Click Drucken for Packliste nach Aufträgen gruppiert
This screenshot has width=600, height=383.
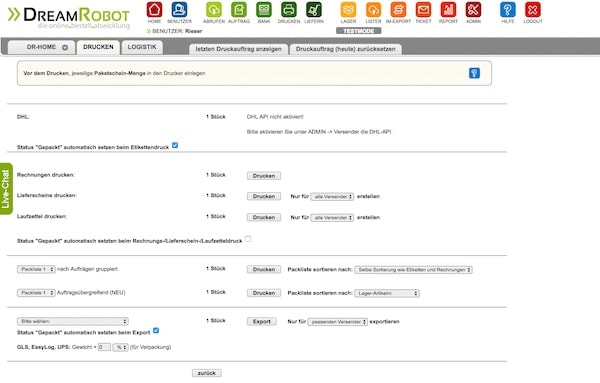[264, 269]
